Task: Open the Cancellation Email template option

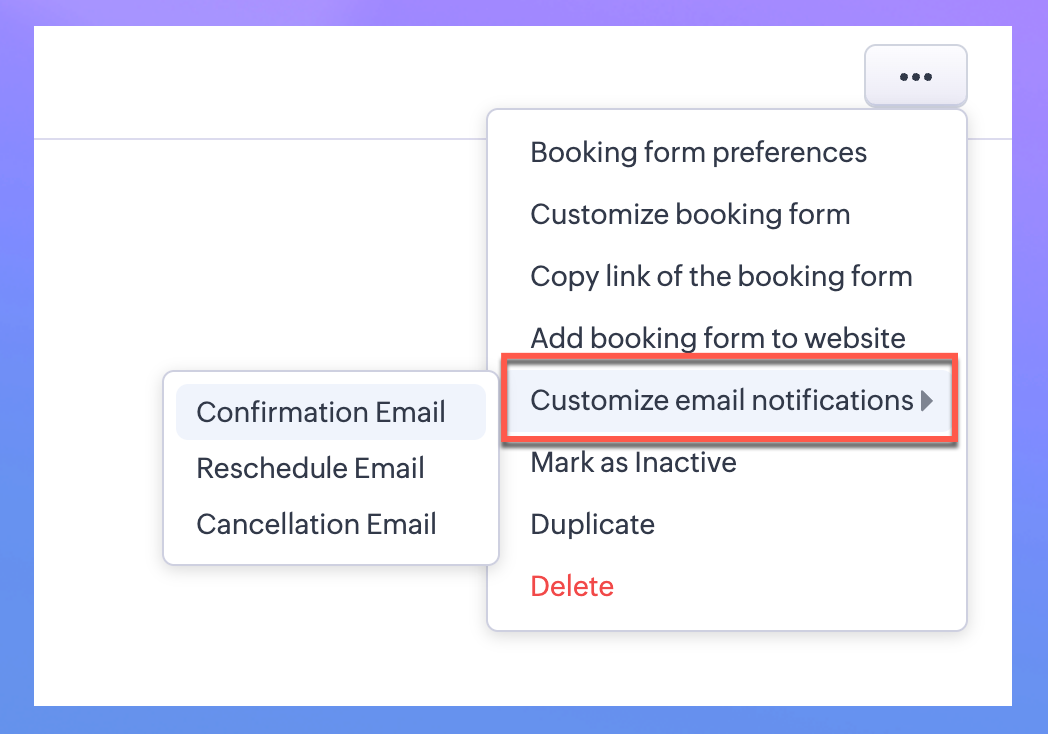Action: coord(316,525)
